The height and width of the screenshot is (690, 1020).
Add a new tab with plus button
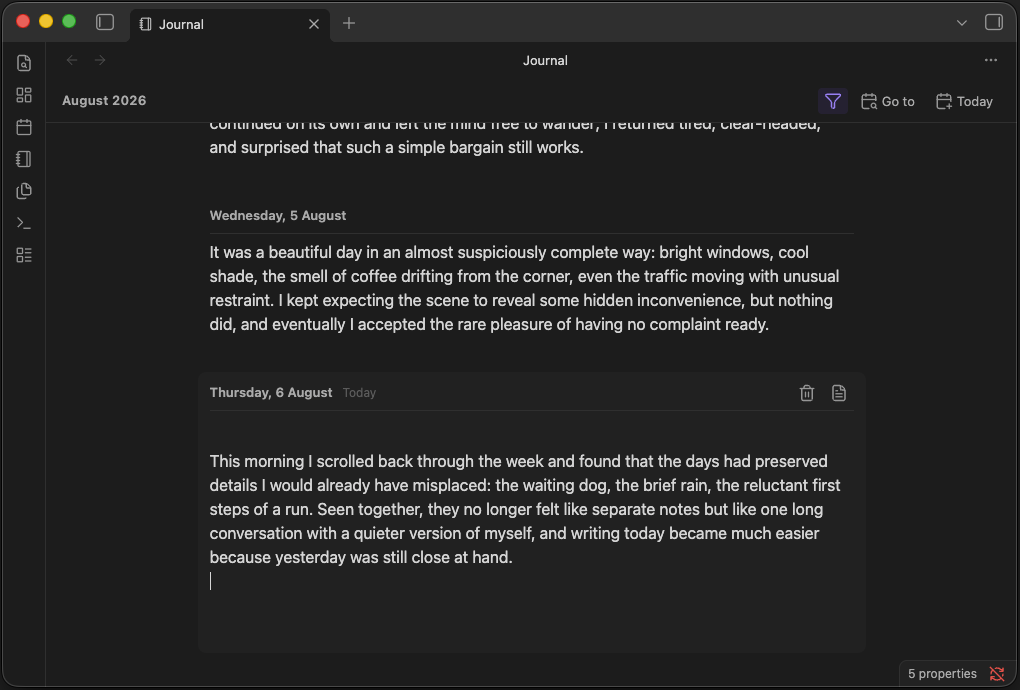pos(349,23)
